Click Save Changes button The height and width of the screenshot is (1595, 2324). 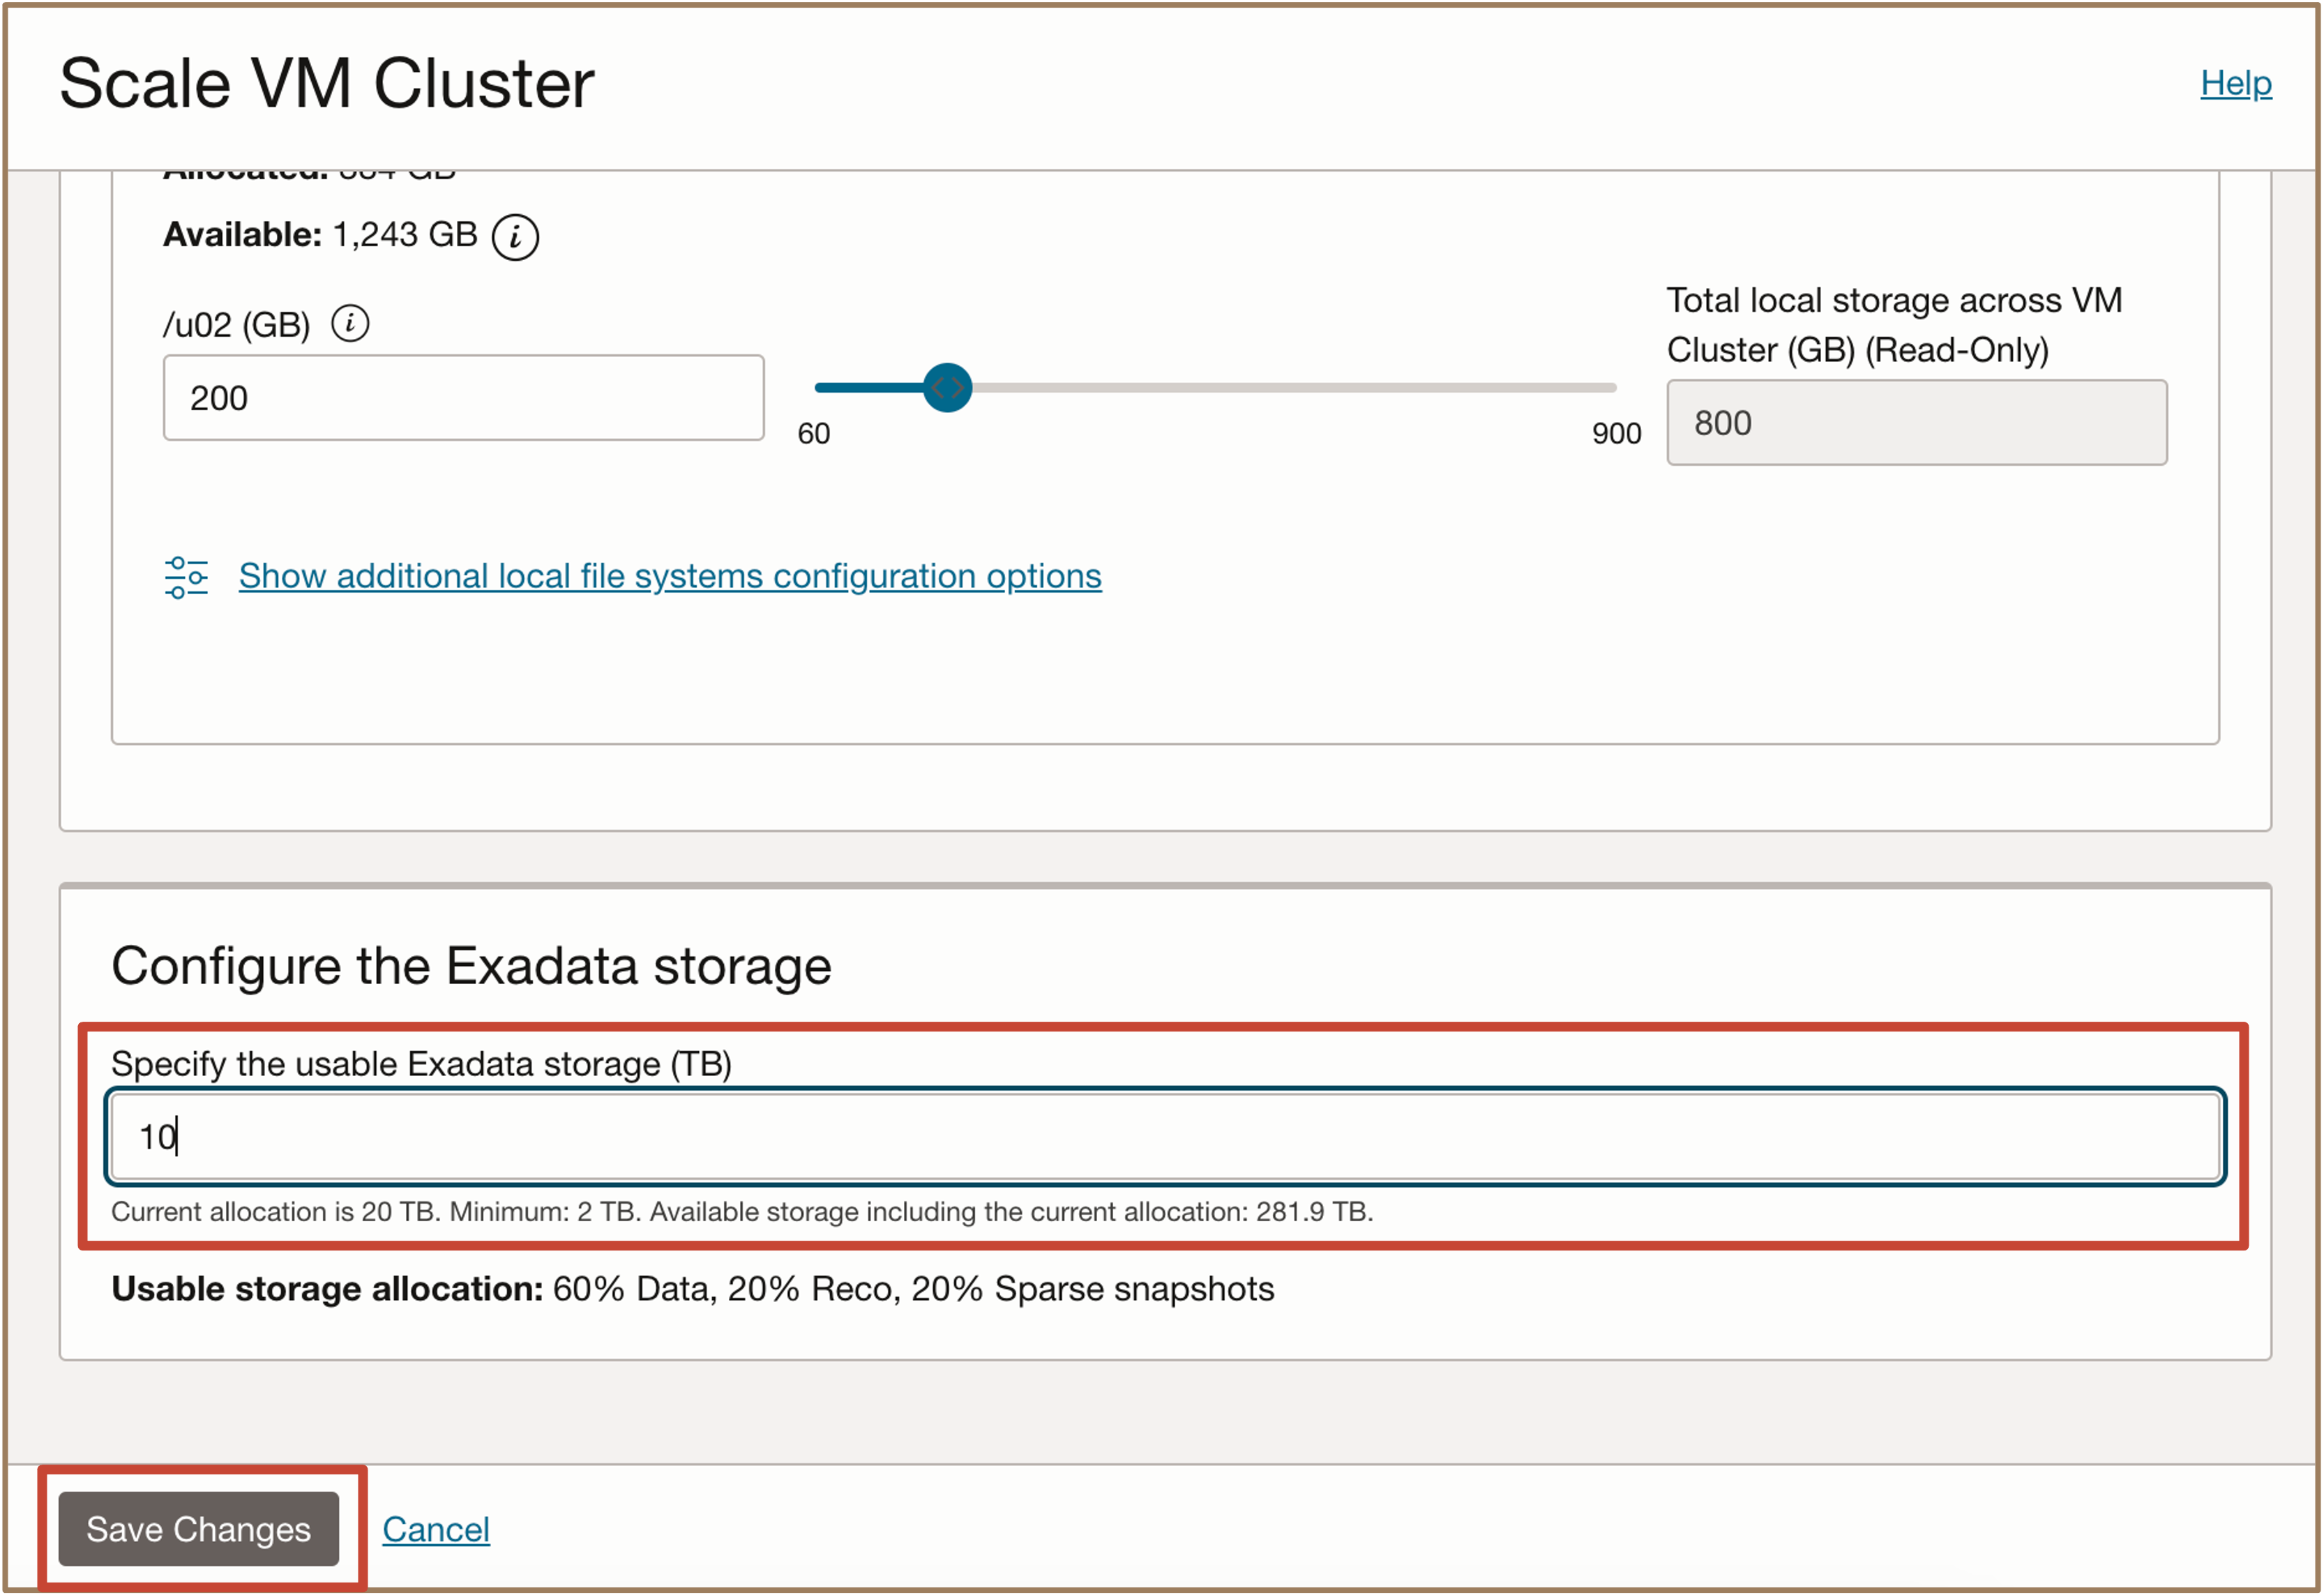(x=198, y=1528)
